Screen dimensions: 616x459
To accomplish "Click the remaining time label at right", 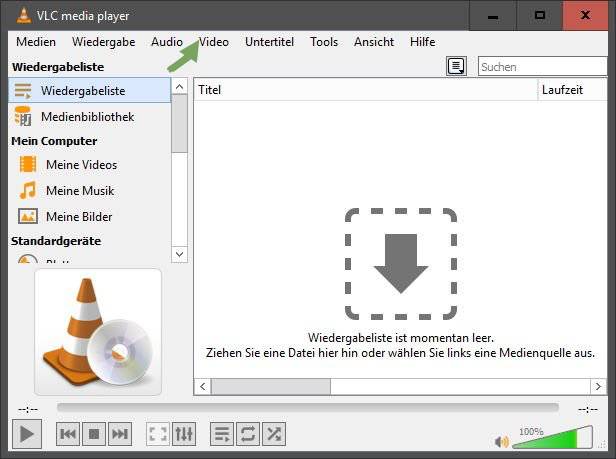I will pyautogui.click(x=588, y=409).
